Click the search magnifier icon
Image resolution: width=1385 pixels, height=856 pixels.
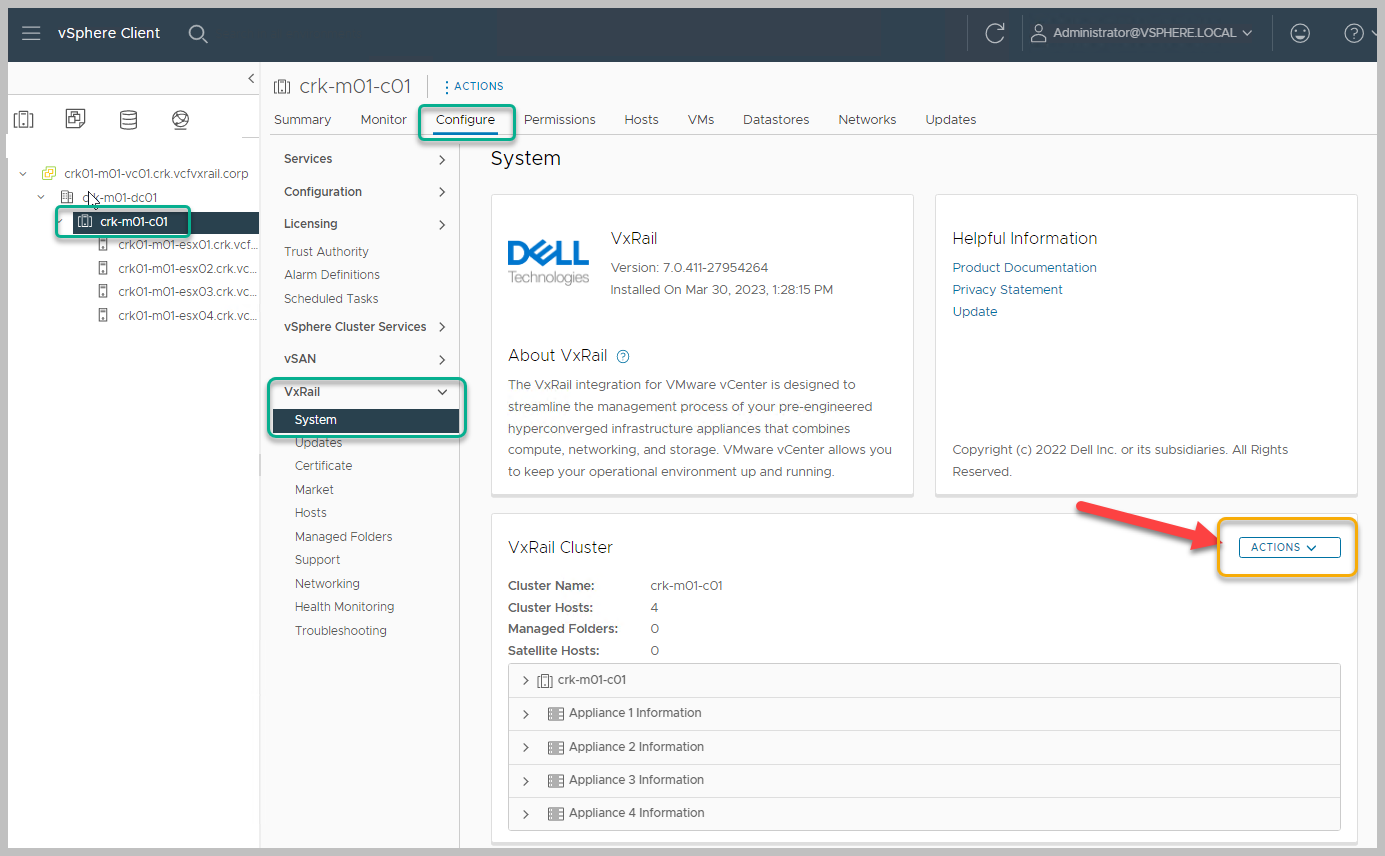(198, 34)
